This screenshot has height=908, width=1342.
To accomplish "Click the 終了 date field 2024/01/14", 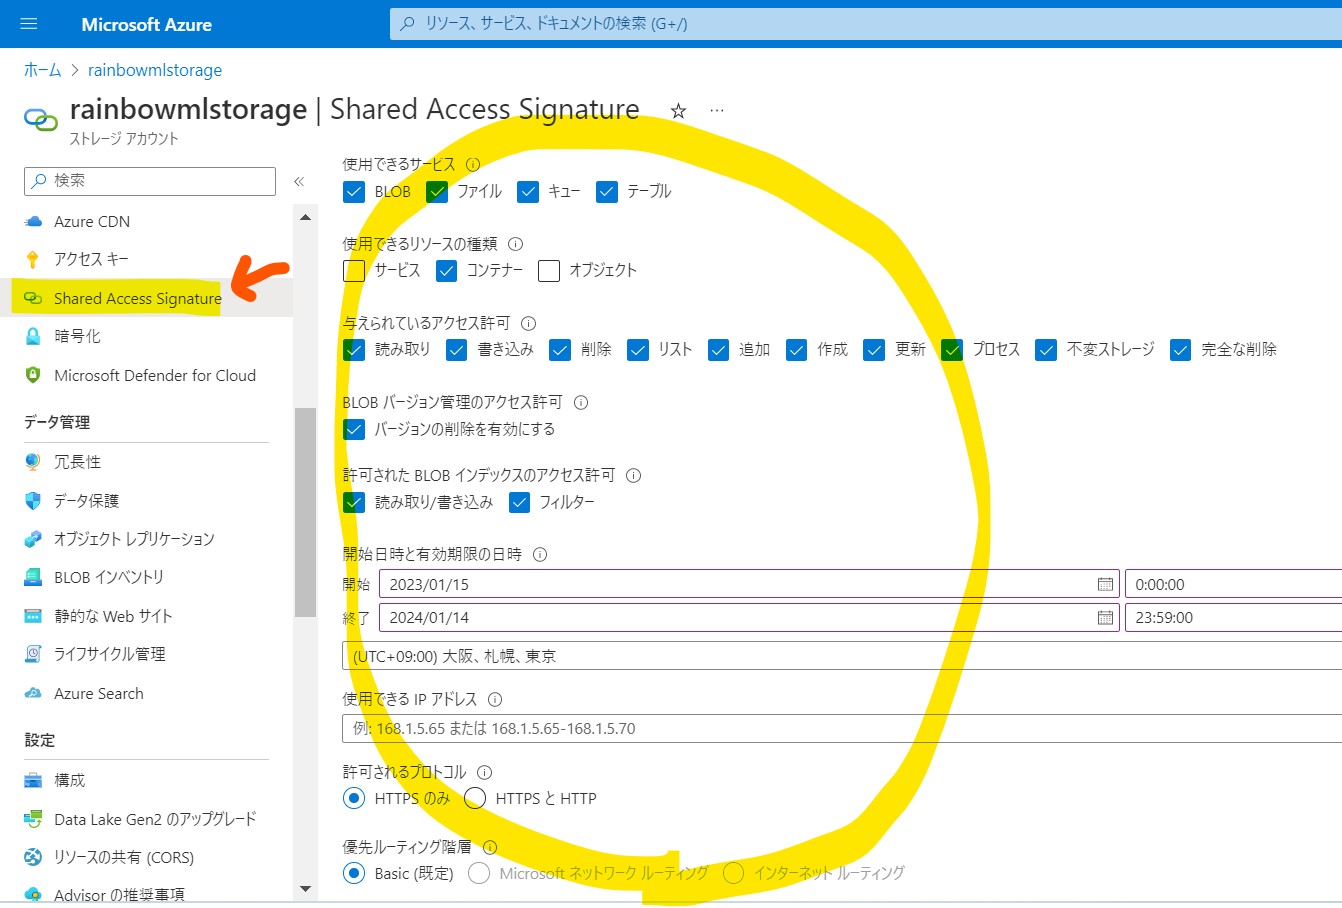I will click(x=749, y=617).
